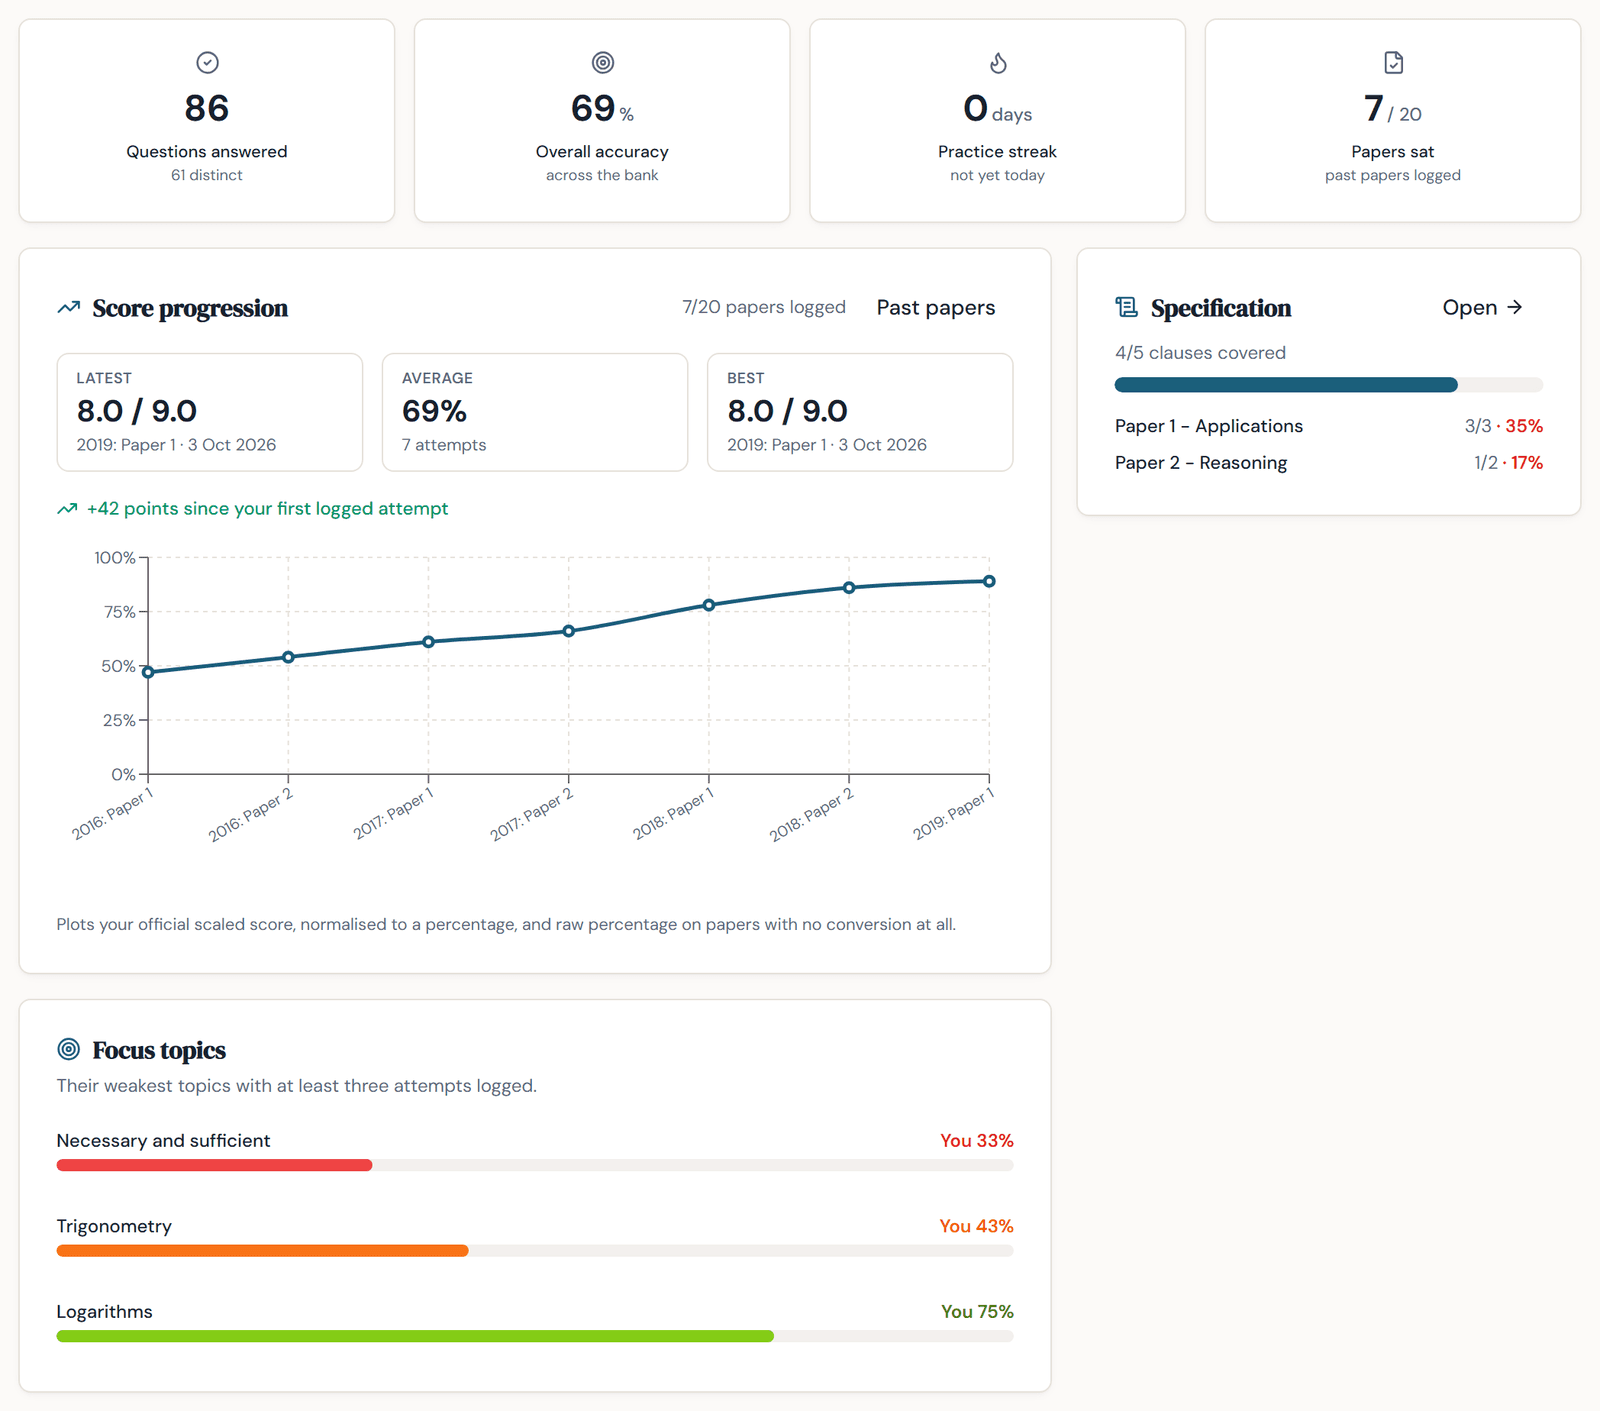Click the Logarithms topic label
This screenshot has height=1411, width=1600.
(105, 1312)
